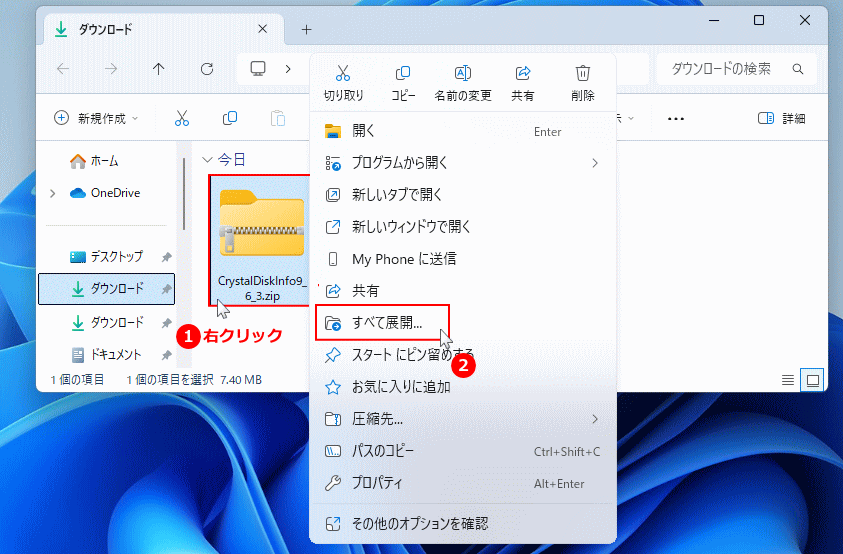Viewport: 843px width, 554px height.
Task: Click 共有 entry in context menu list
Action: coord(463,291)
